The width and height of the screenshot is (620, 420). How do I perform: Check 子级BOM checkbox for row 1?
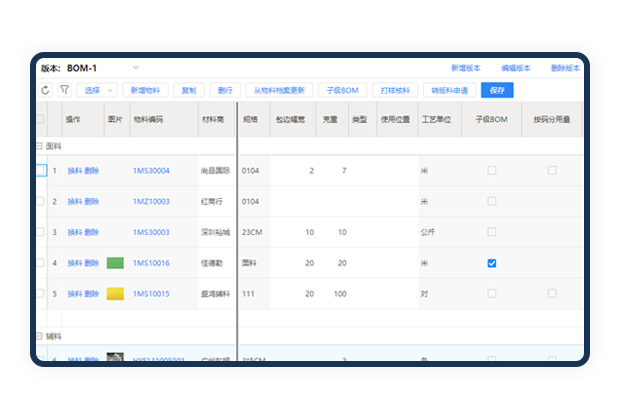(x=491, y=171)
